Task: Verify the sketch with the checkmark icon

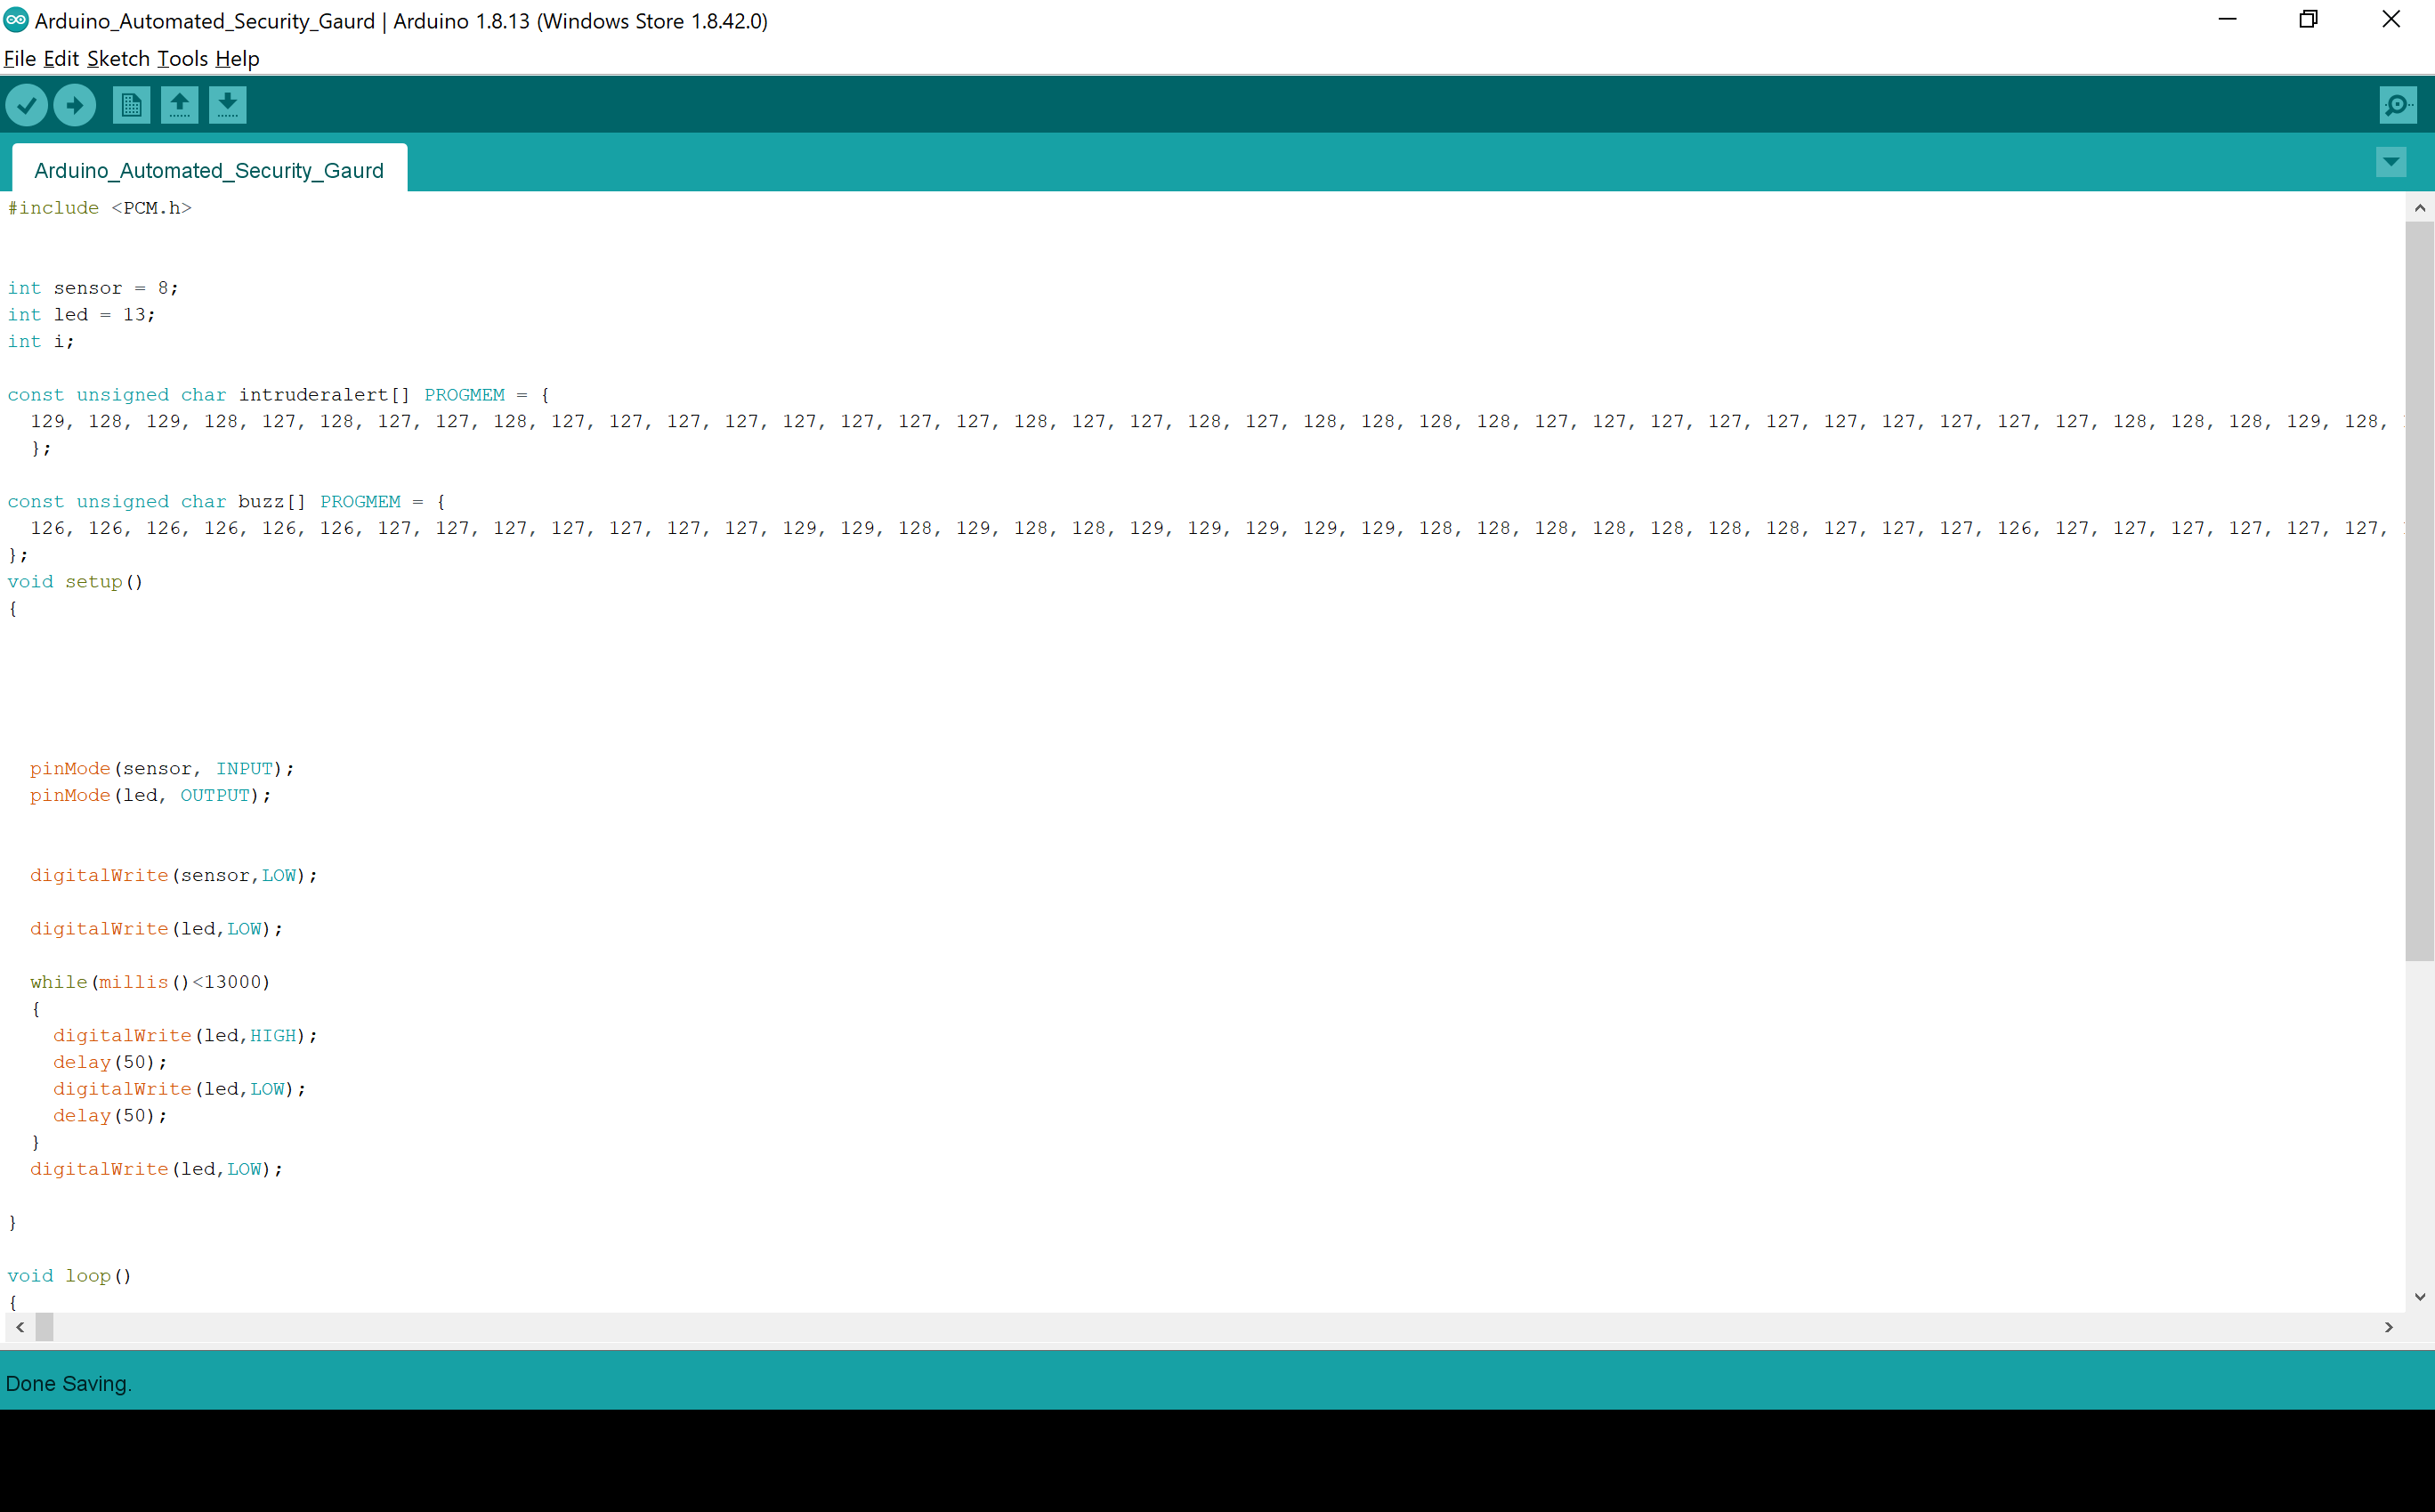Action: coord(27,104)
